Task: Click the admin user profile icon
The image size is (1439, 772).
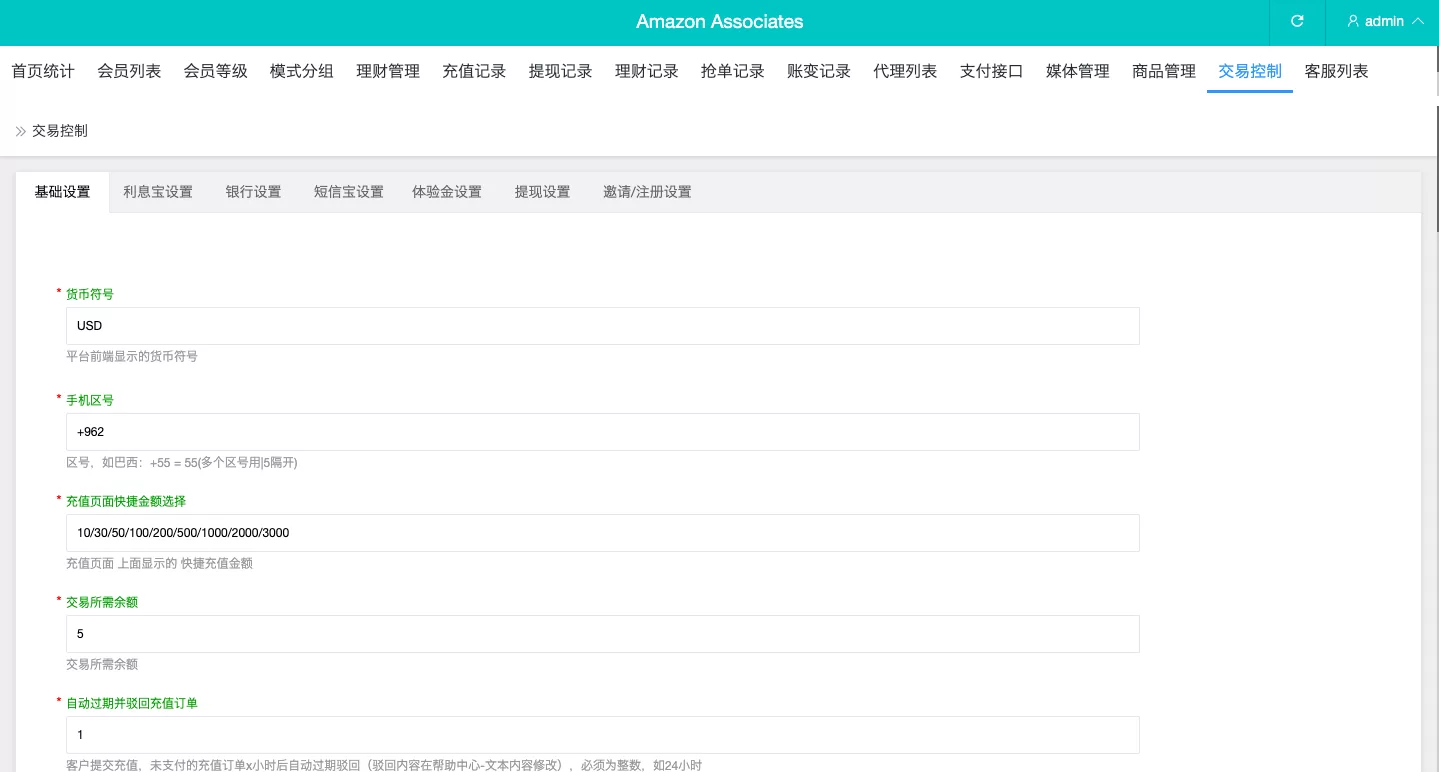Action: pos(1353,21)
